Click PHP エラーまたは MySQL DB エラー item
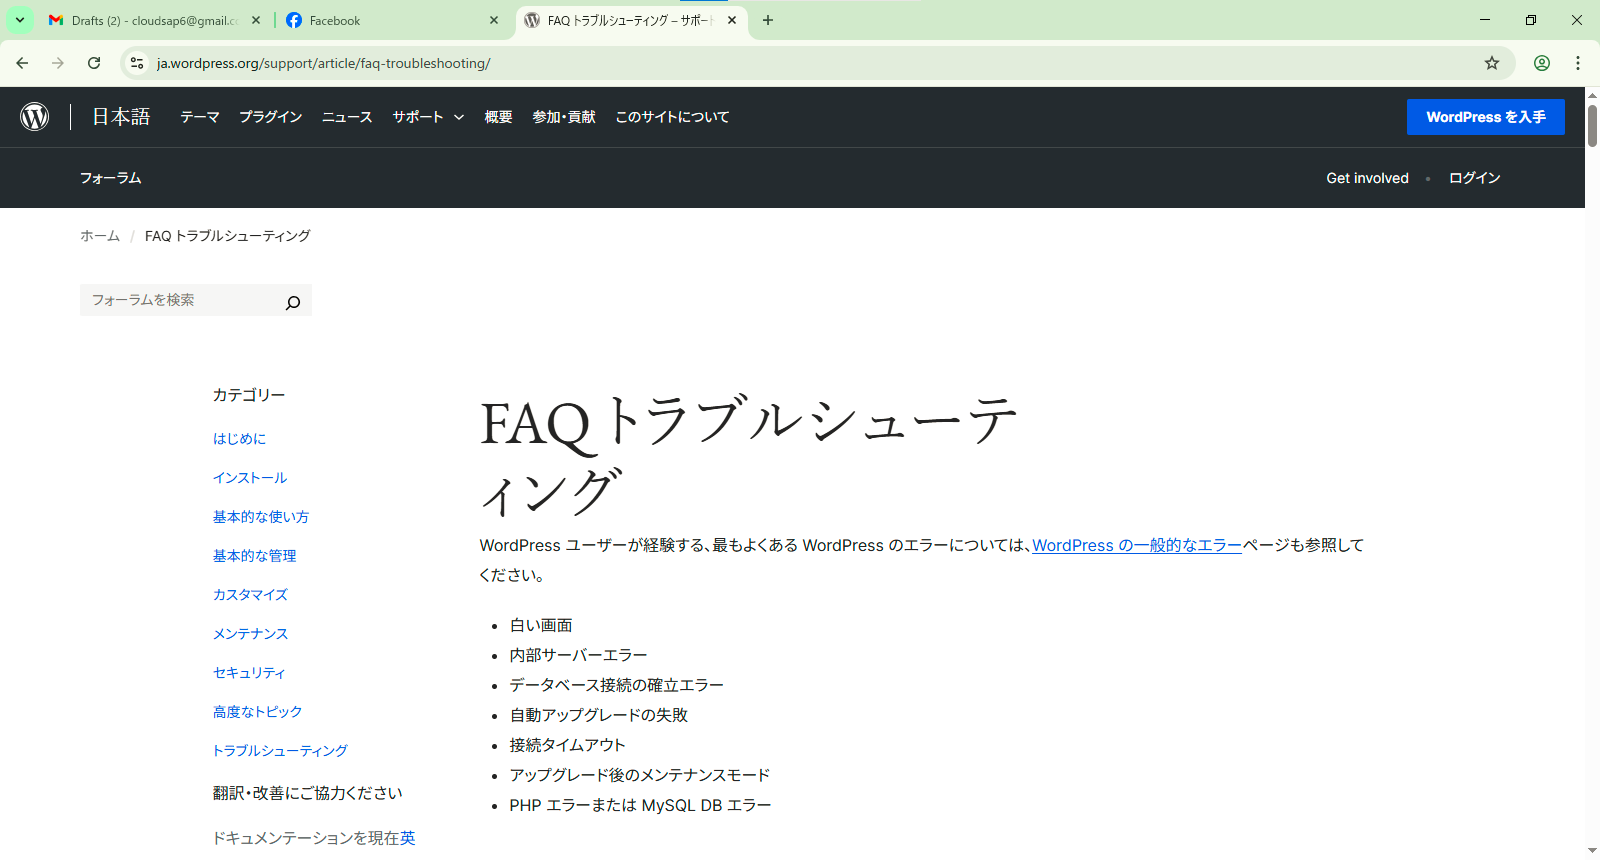The image size is (1600, 860). 640,805
